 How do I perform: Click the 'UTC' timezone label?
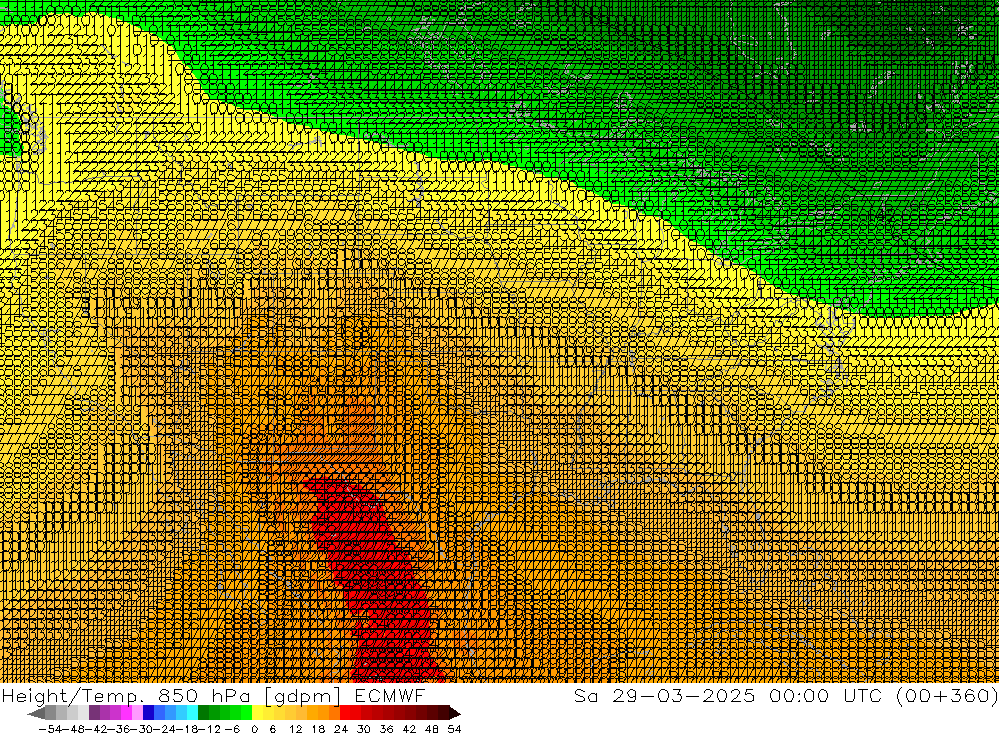point(863,695)
